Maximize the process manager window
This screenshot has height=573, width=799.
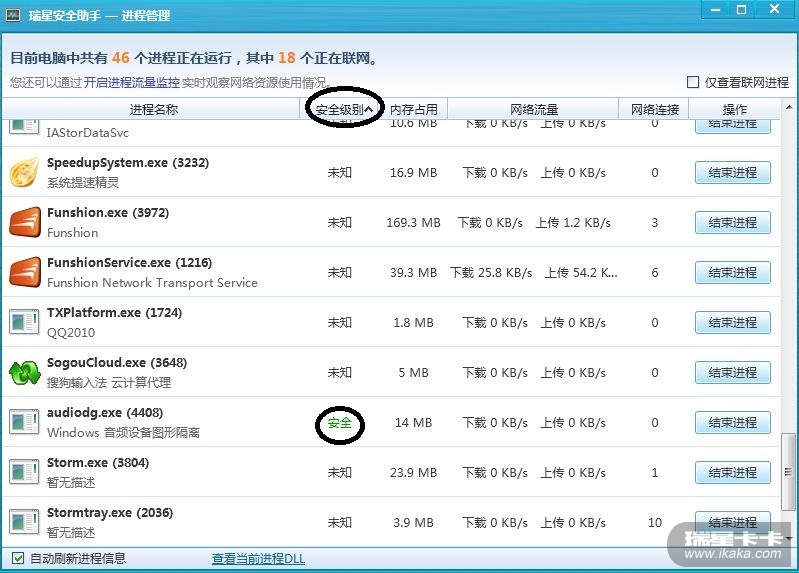click(742, 10)
